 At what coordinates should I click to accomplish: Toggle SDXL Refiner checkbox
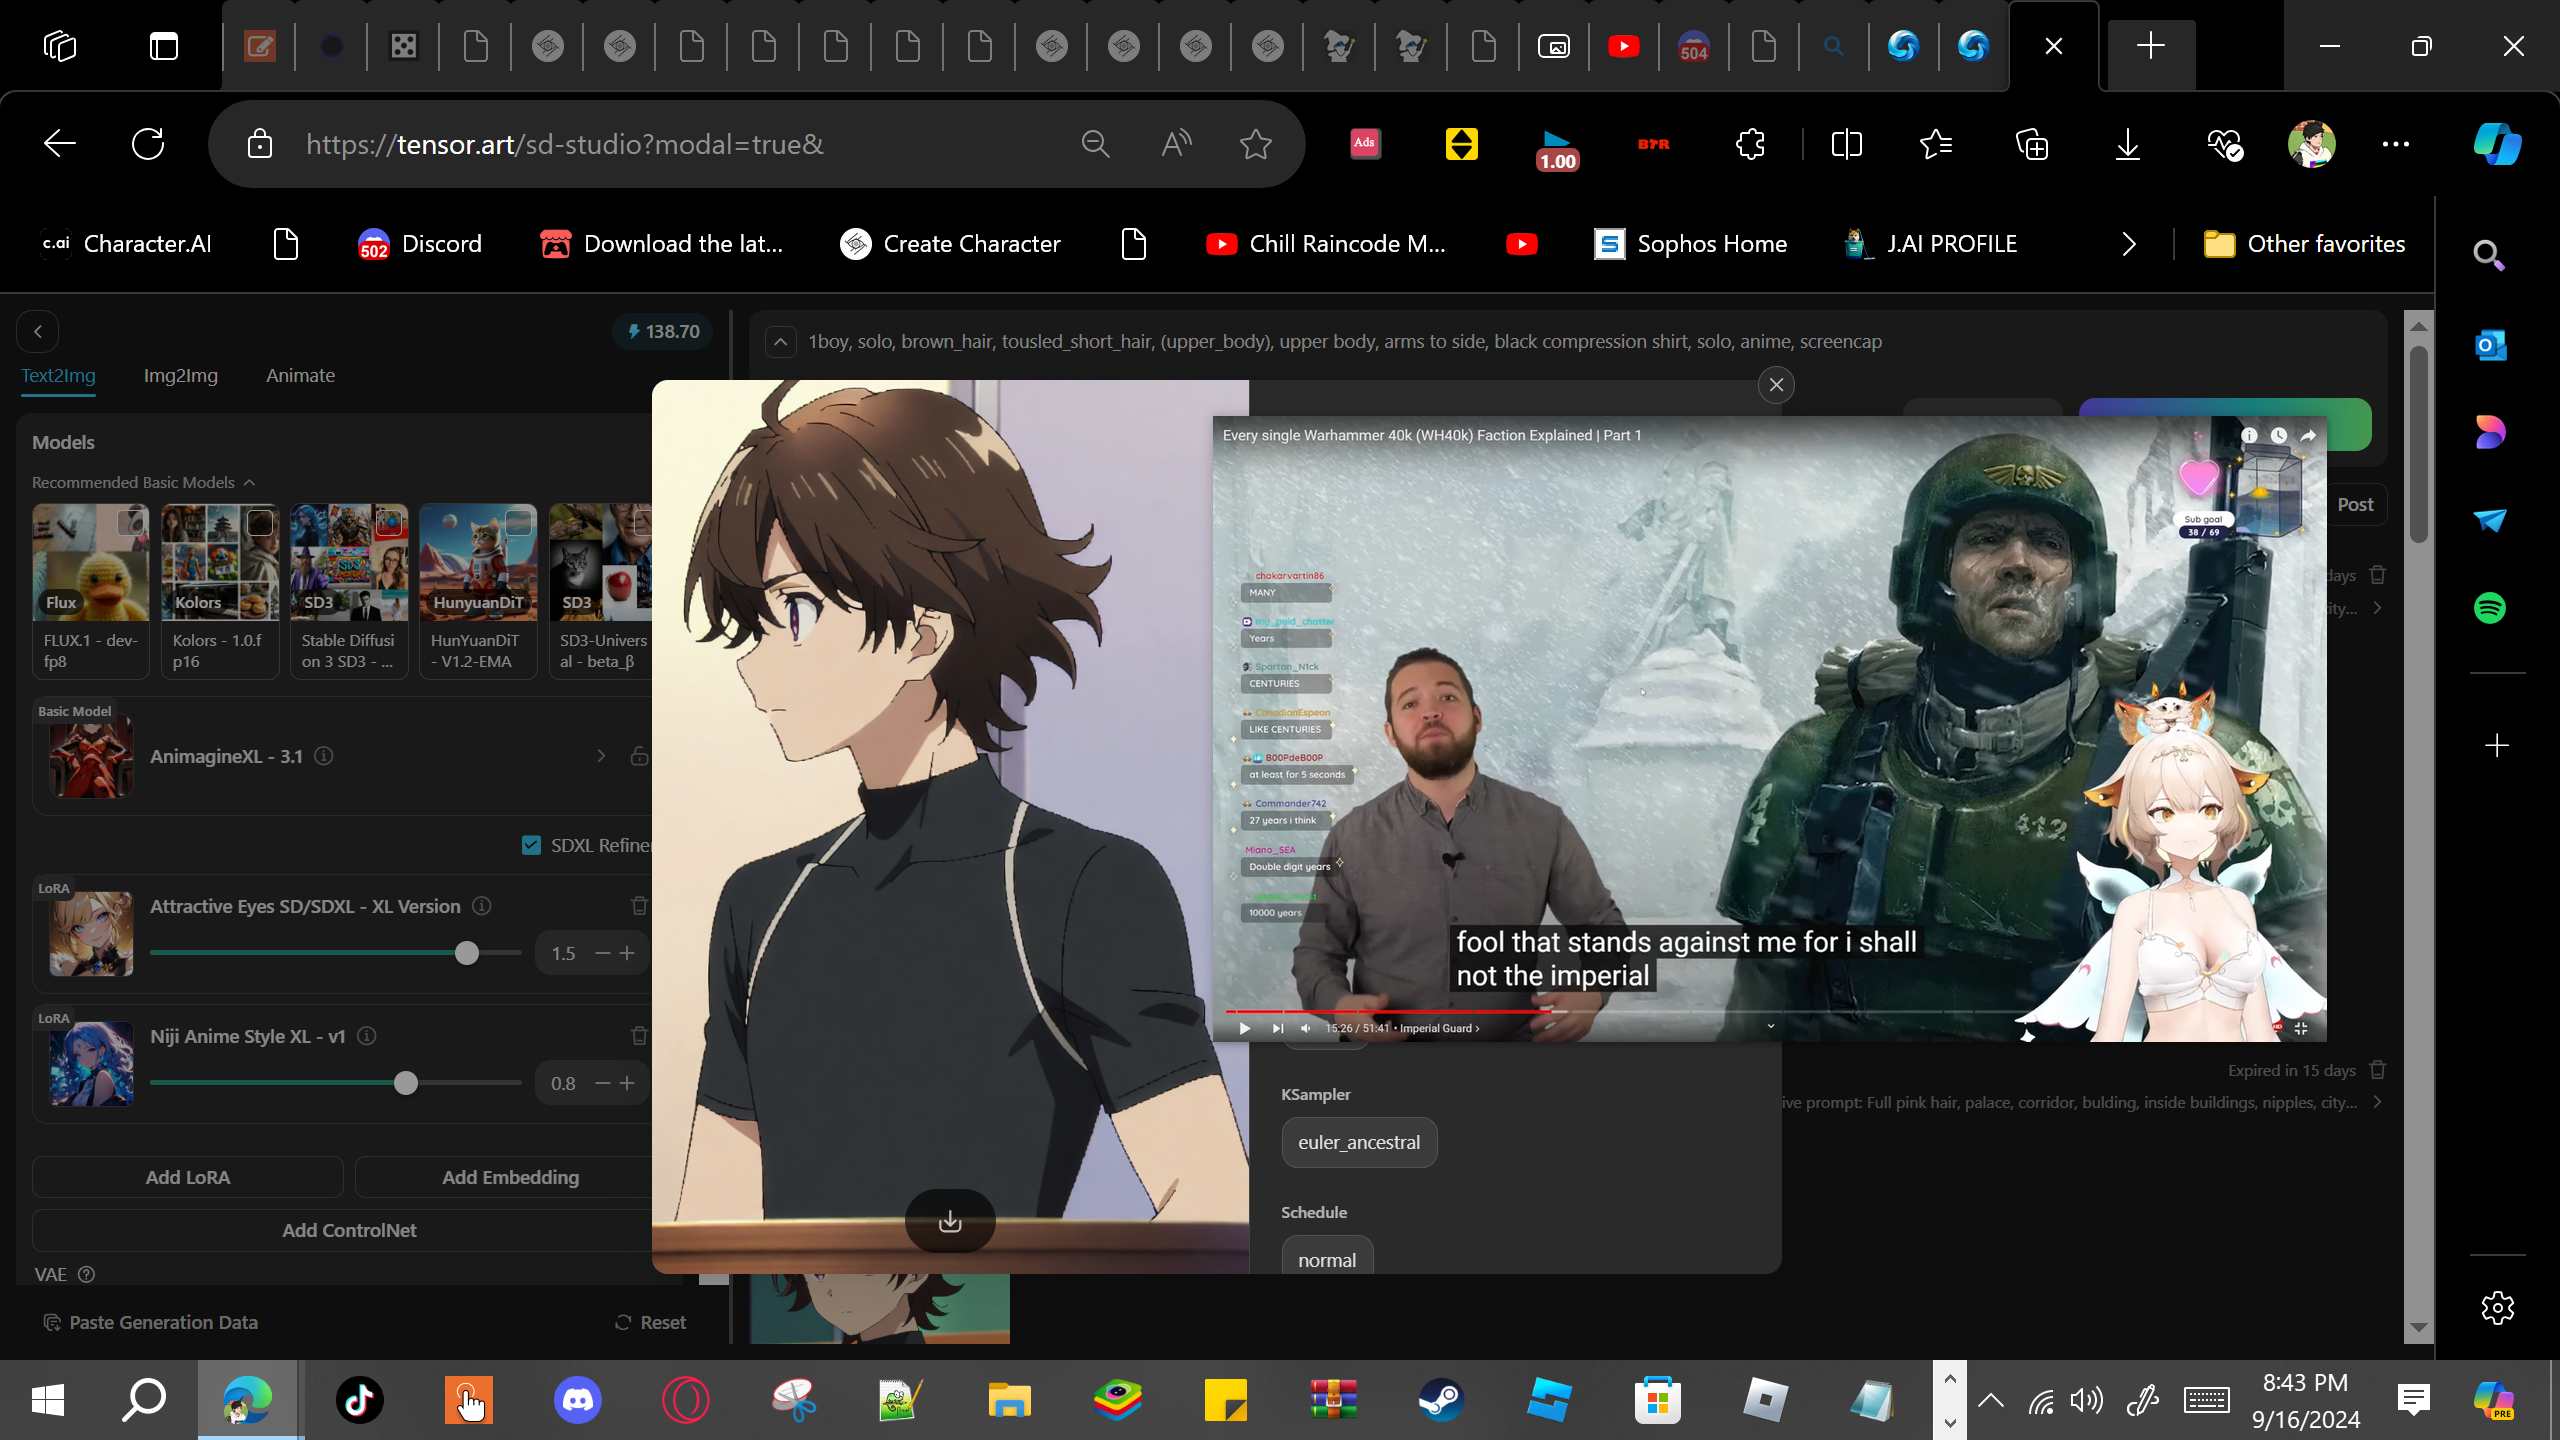tap(531, 845)
